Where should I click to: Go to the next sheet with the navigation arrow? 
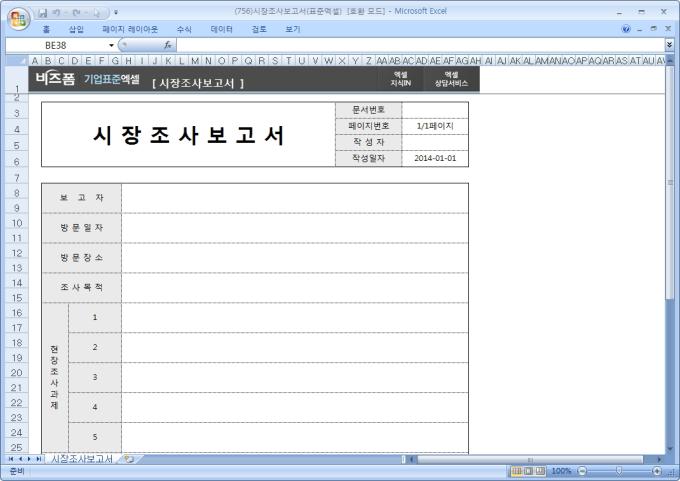[29, 458]
